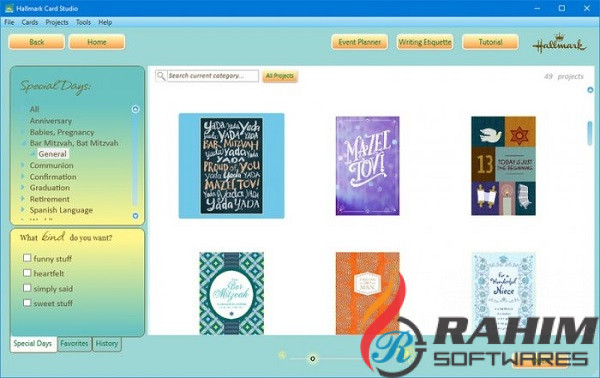The height and width of the screenshot is (378, 600).
Task: Click the Home button
Action: 97,42
